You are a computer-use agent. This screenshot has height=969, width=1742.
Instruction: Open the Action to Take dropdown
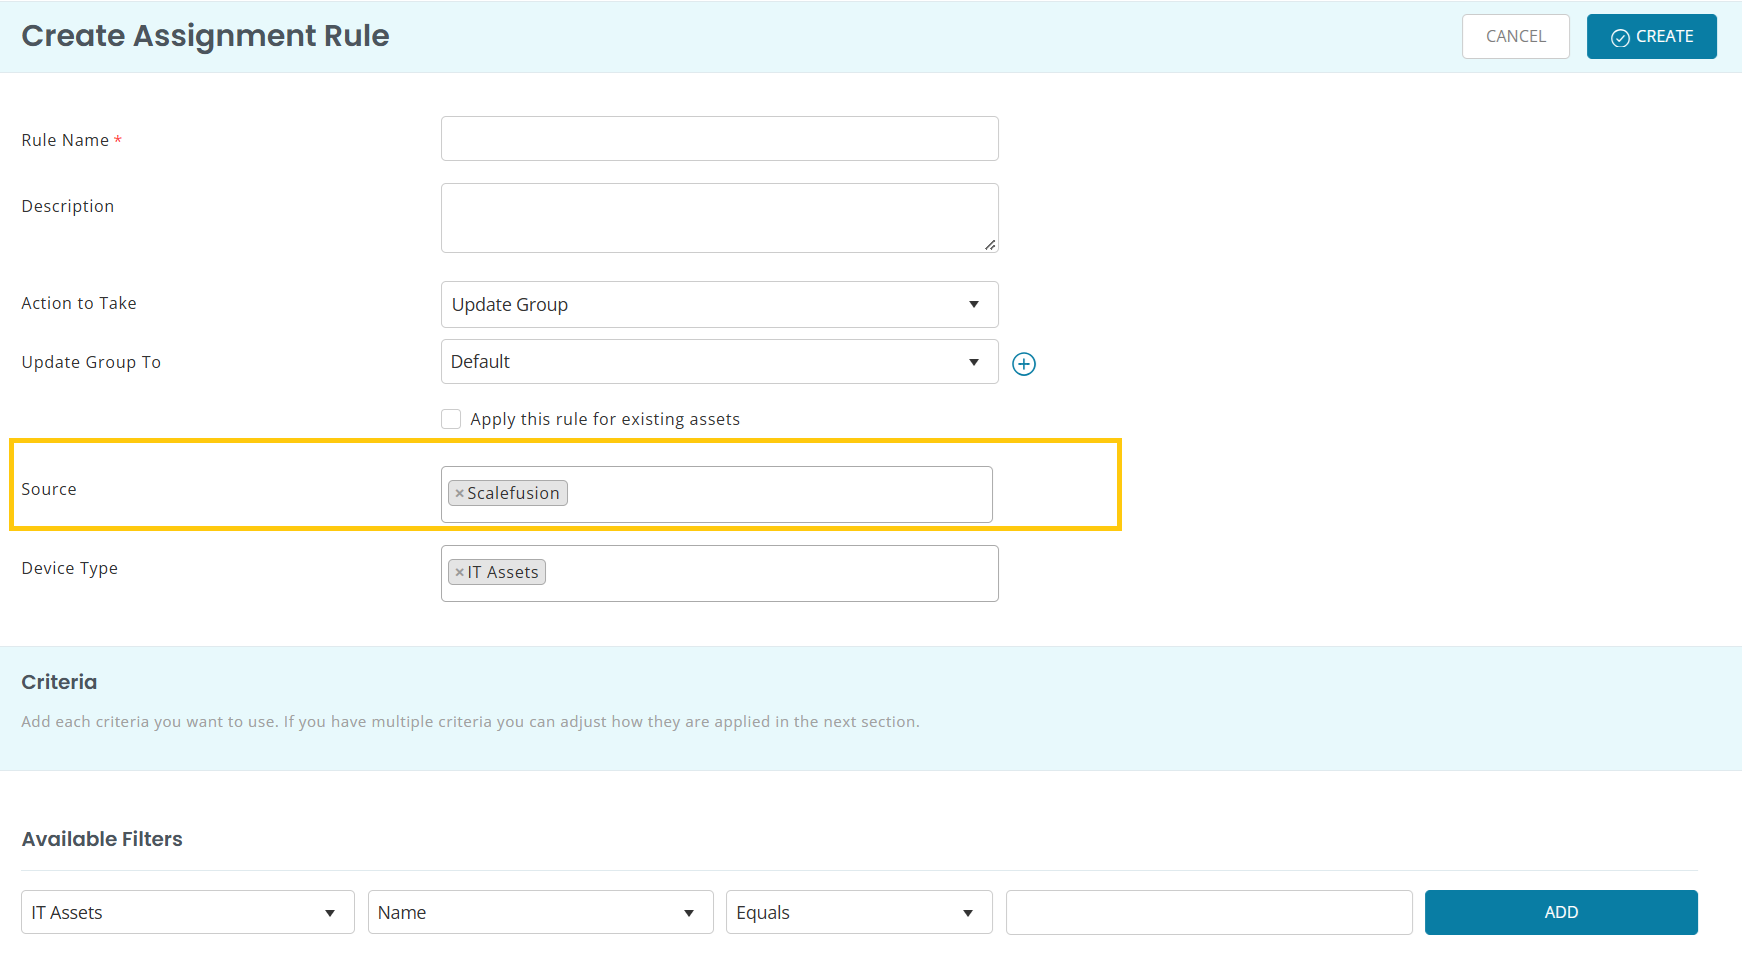pos(719,304)
